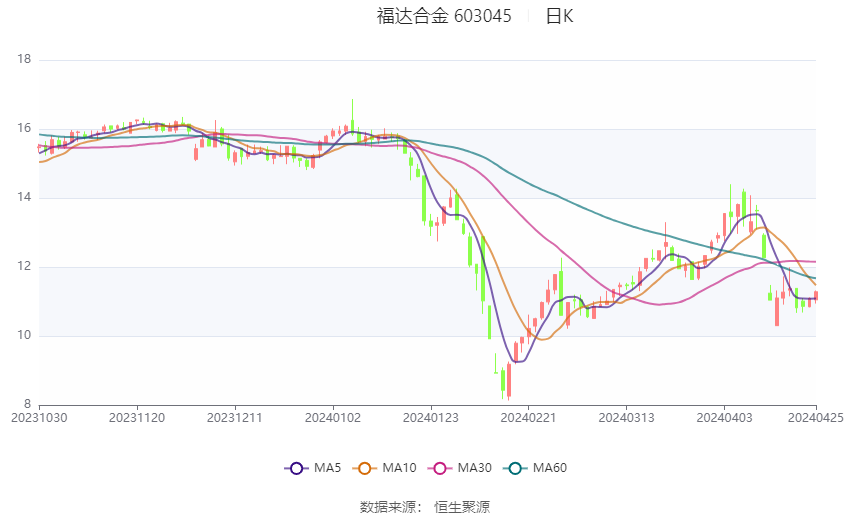This screenshot has width=850, height=517.
Task: Click x-axis date label 20240221
Action: (529, 418)
